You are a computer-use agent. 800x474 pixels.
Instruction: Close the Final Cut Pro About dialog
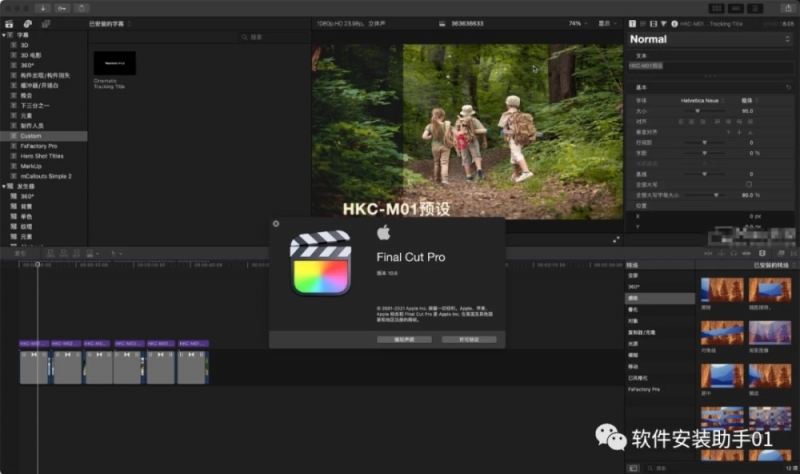[276, 224]
